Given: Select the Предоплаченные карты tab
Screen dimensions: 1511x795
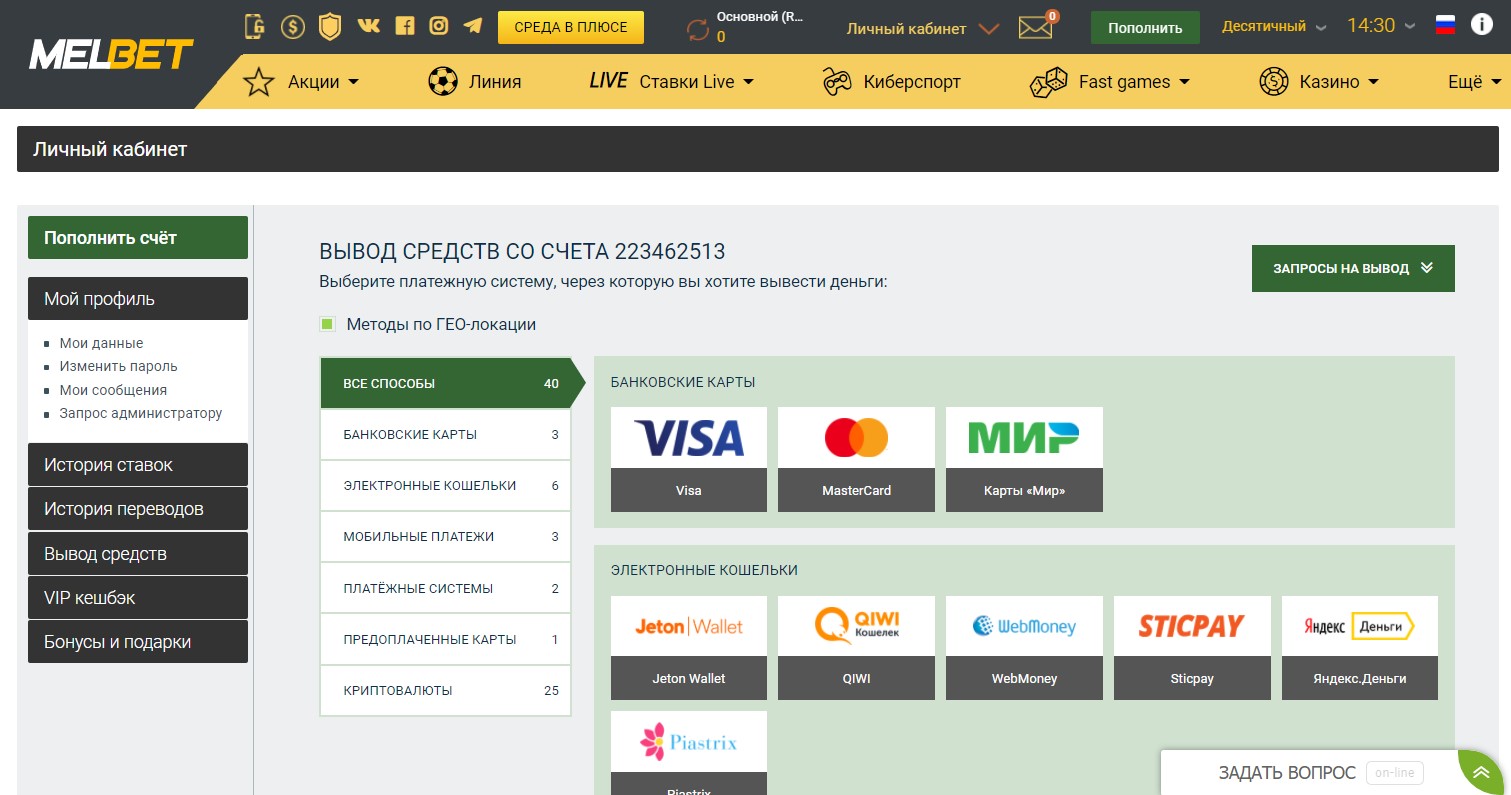Looking at the screenshot, I should pyautogui.click(x=446, y=640).
